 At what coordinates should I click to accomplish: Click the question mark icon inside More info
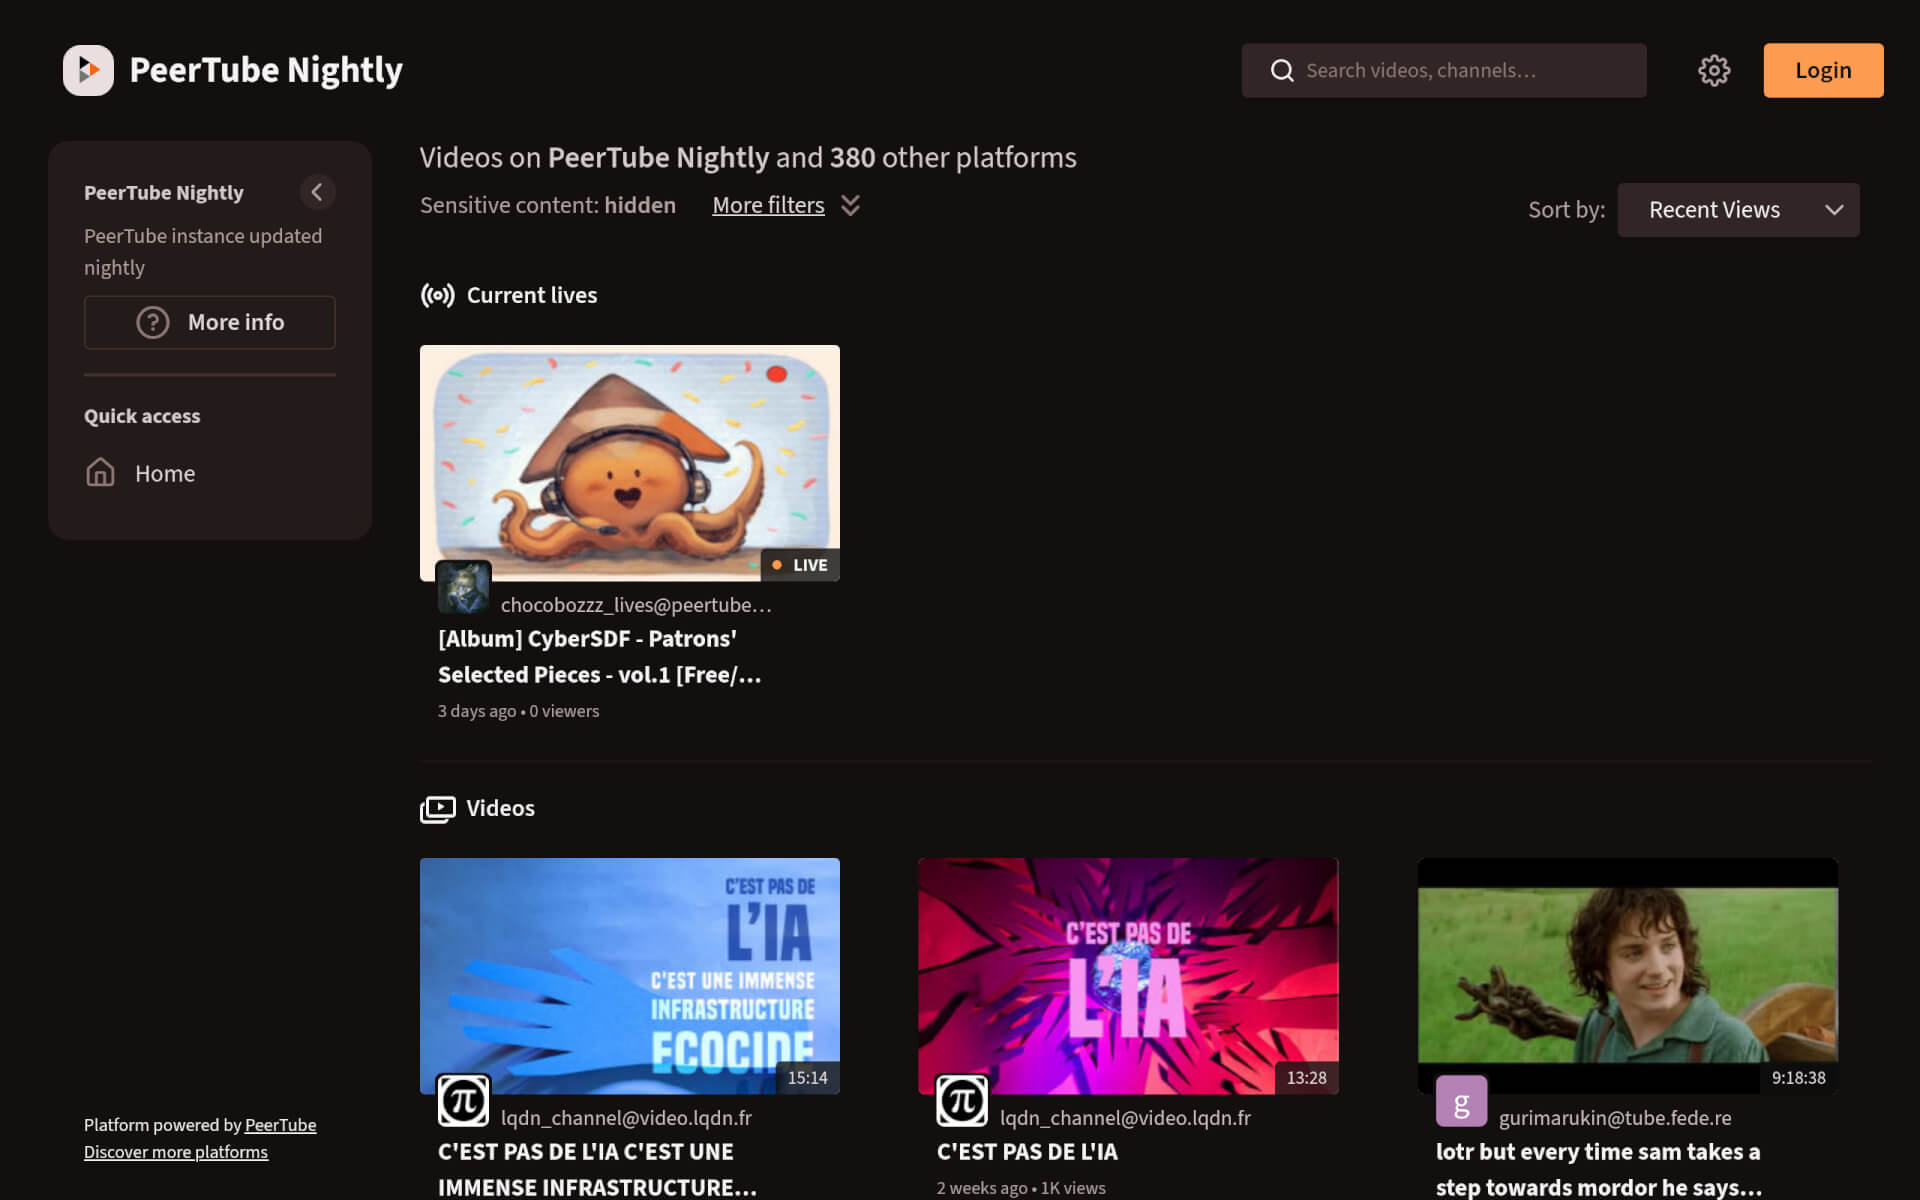point(152,322)
